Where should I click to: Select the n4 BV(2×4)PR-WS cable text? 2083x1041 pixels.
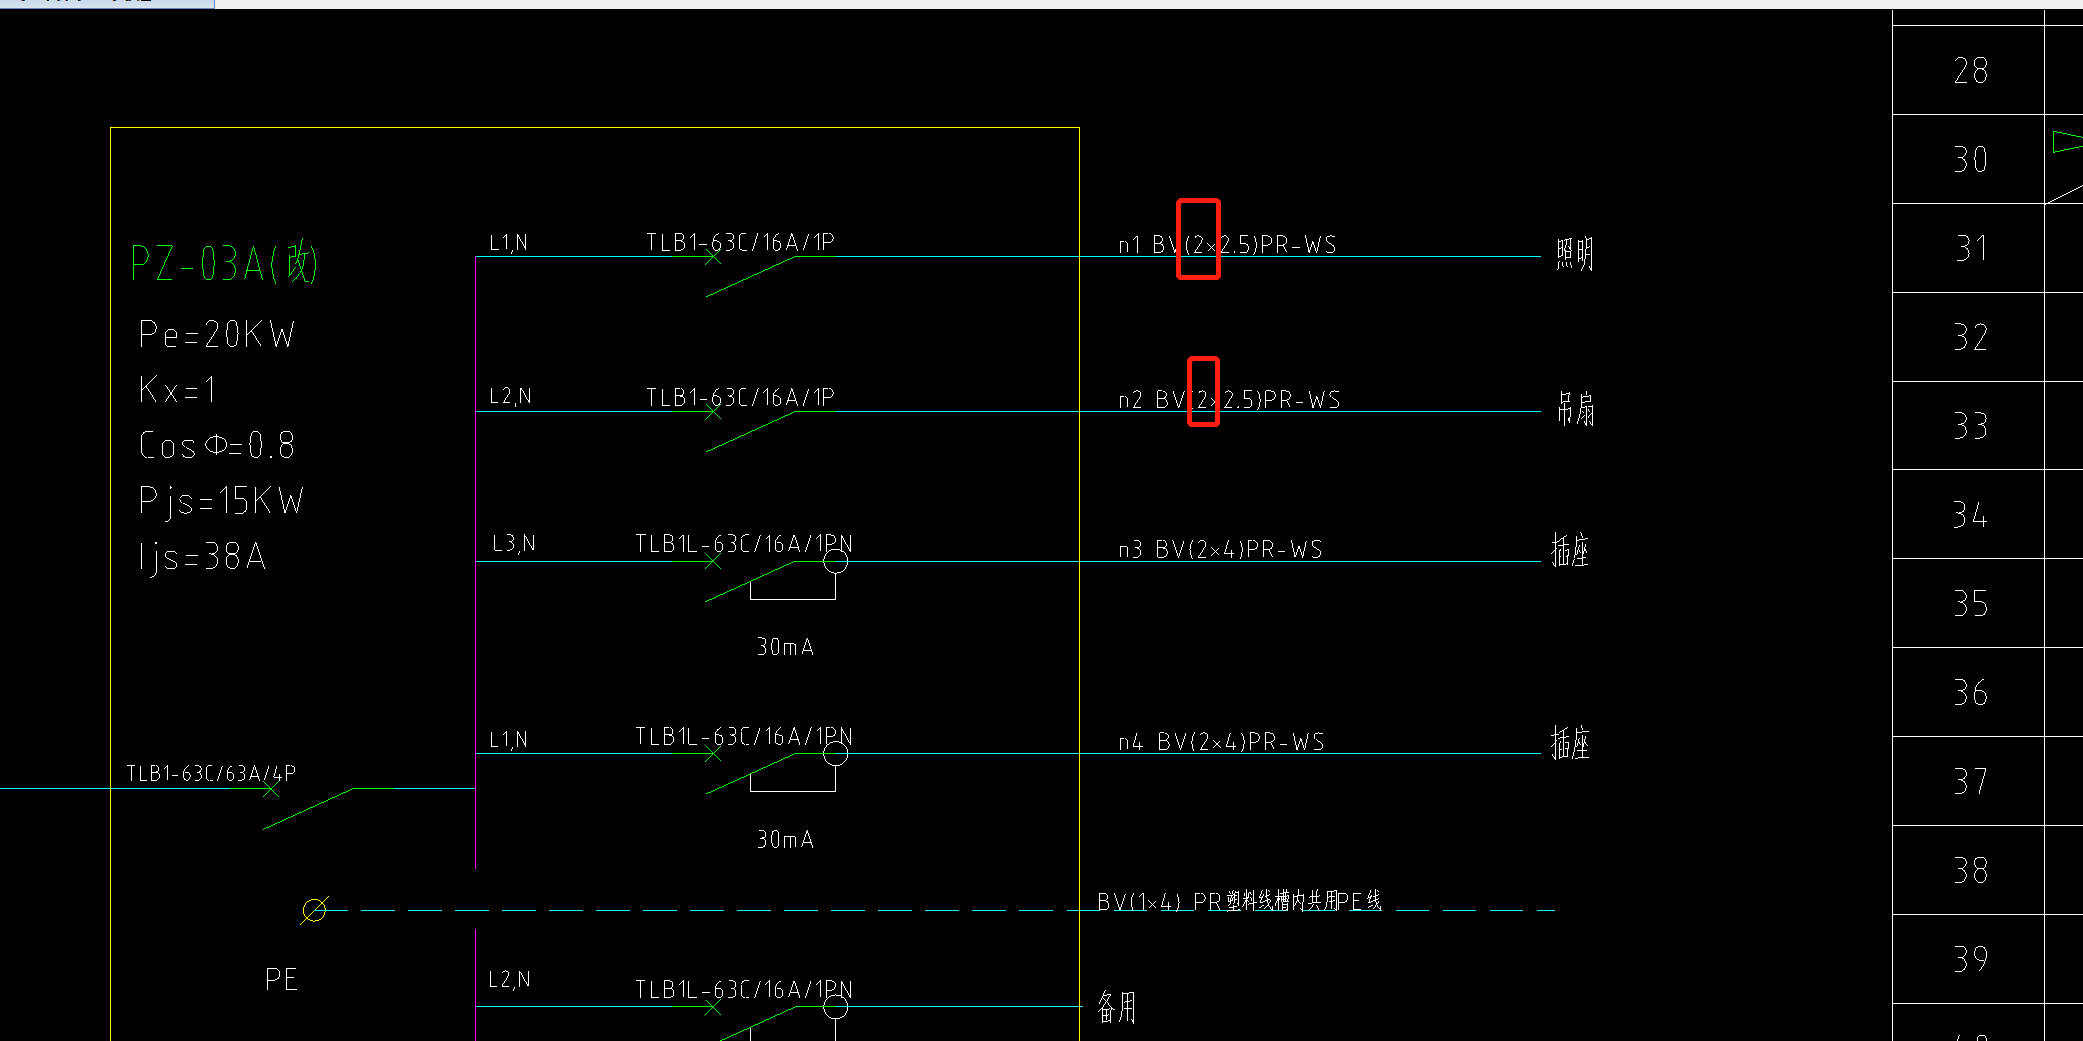click(1221, 741)
